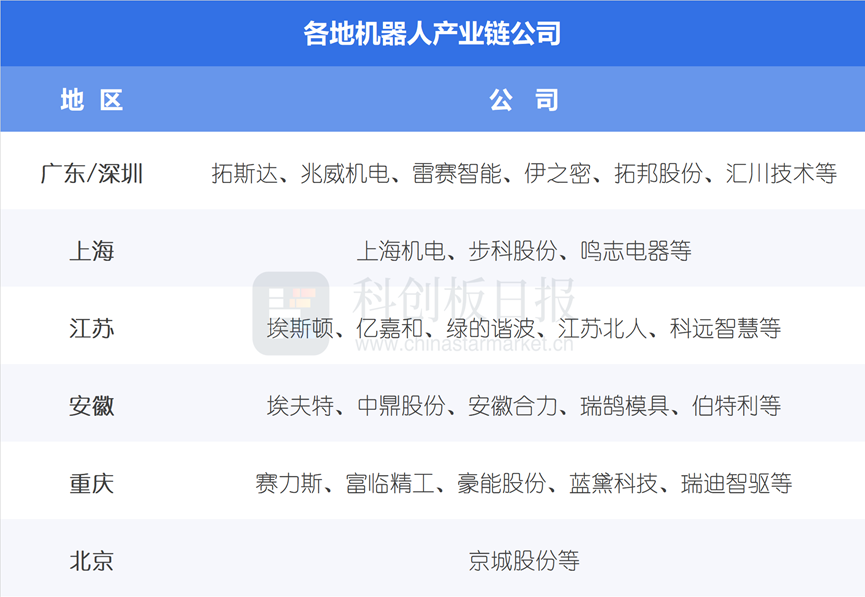Select the 江苏 region cell
The width and height of the screenshot is (865, 597).
click(91, 328)
